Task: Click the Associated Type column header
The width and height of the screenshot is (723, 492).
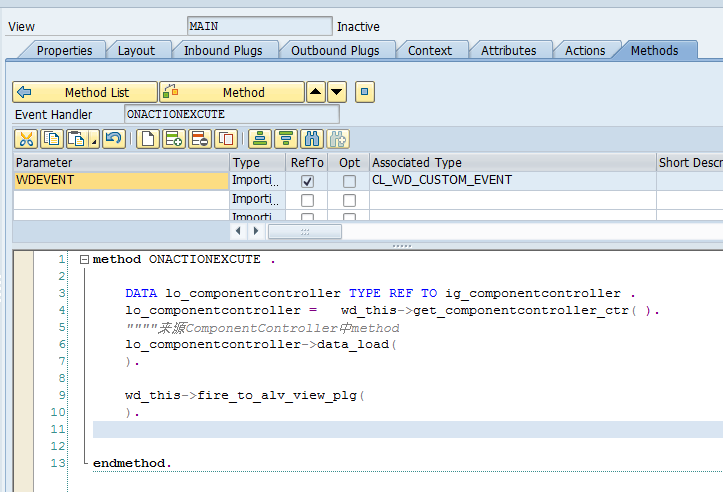Action: (513, 162)
